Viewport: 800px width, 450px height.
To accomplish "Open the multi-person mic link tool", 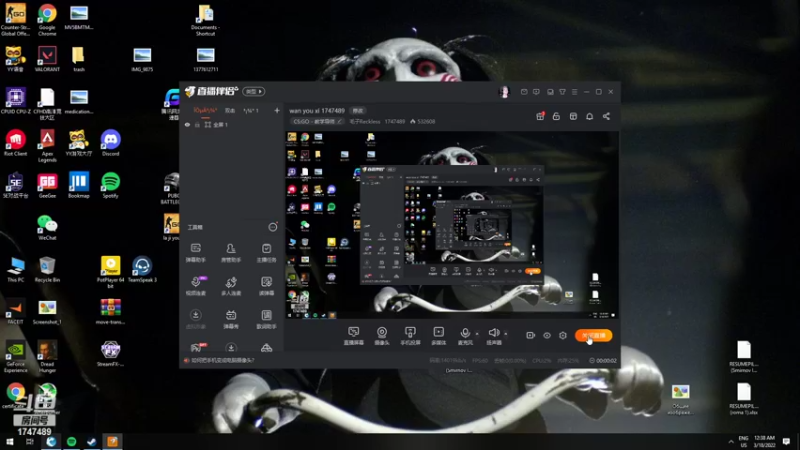I will coord(231,286).
